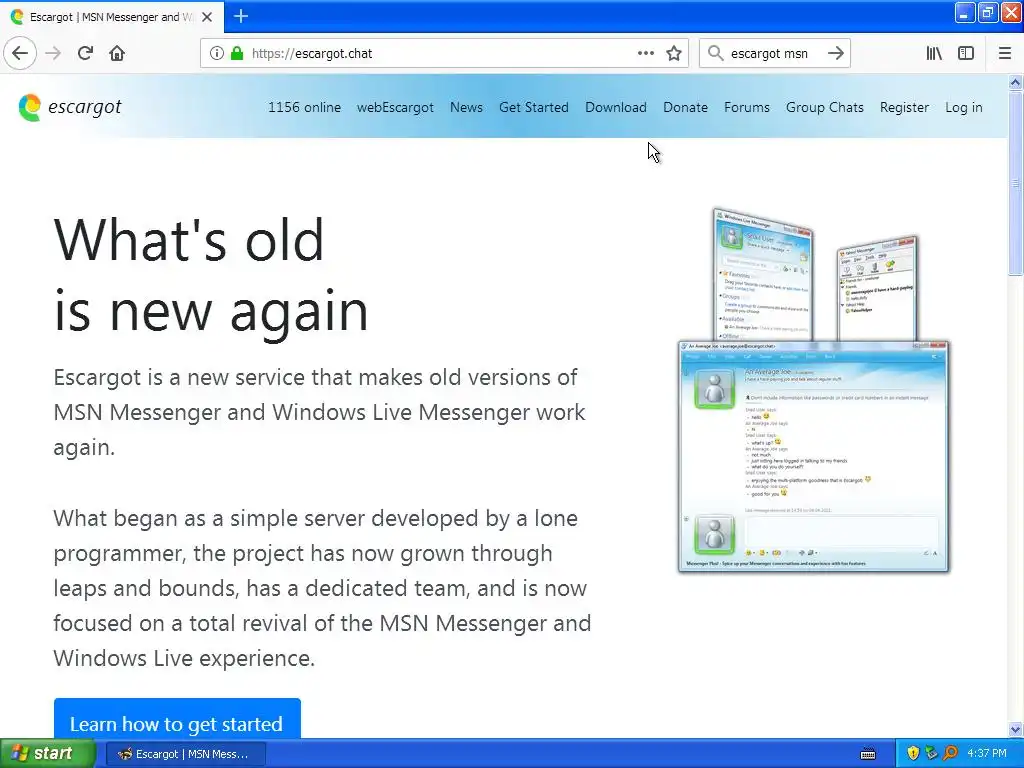Click the orange magnifier tray icon

(x=951, y=754)
